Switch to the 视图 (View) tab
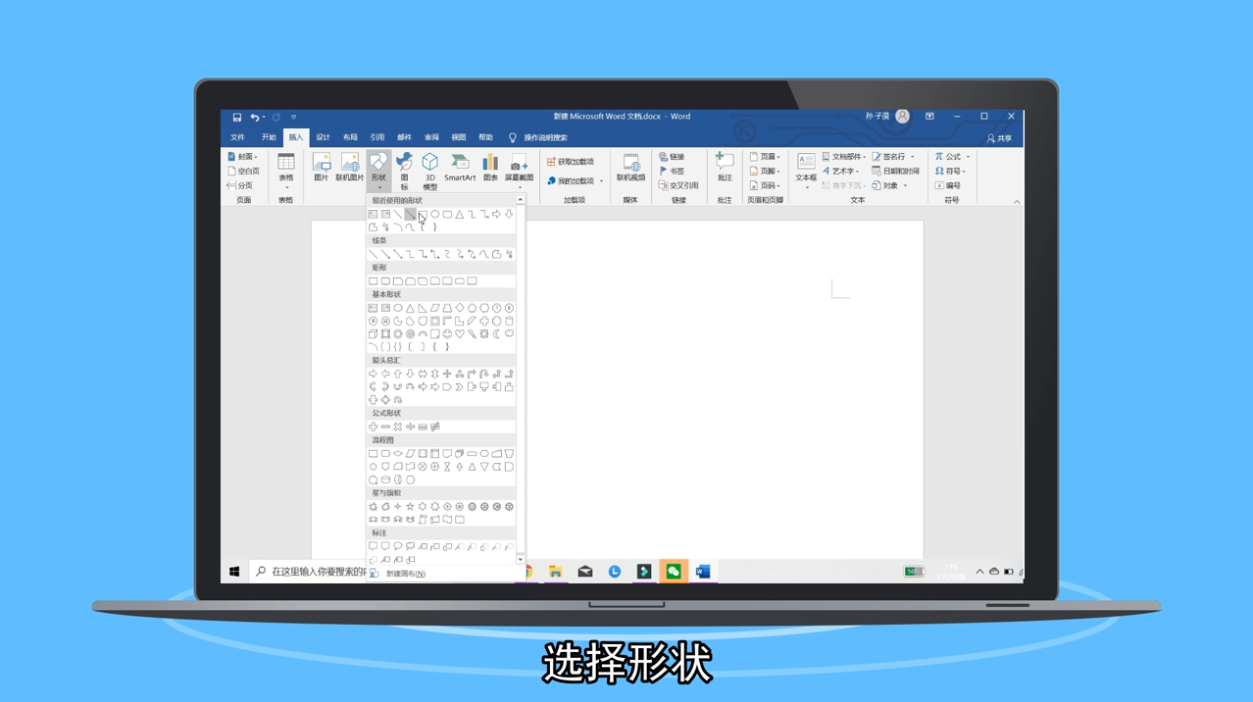Viewport: 1253px width, 702px height. (x=458, y=138)
